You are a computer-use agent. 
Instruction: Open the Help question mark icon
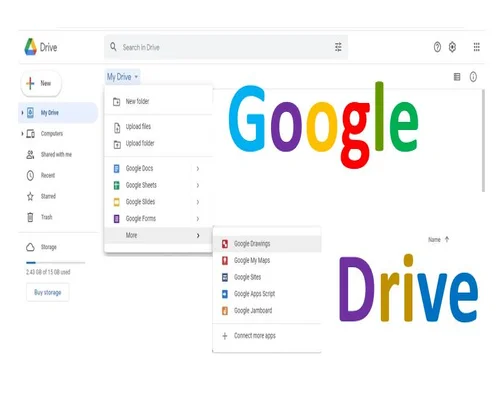(437, 47)
